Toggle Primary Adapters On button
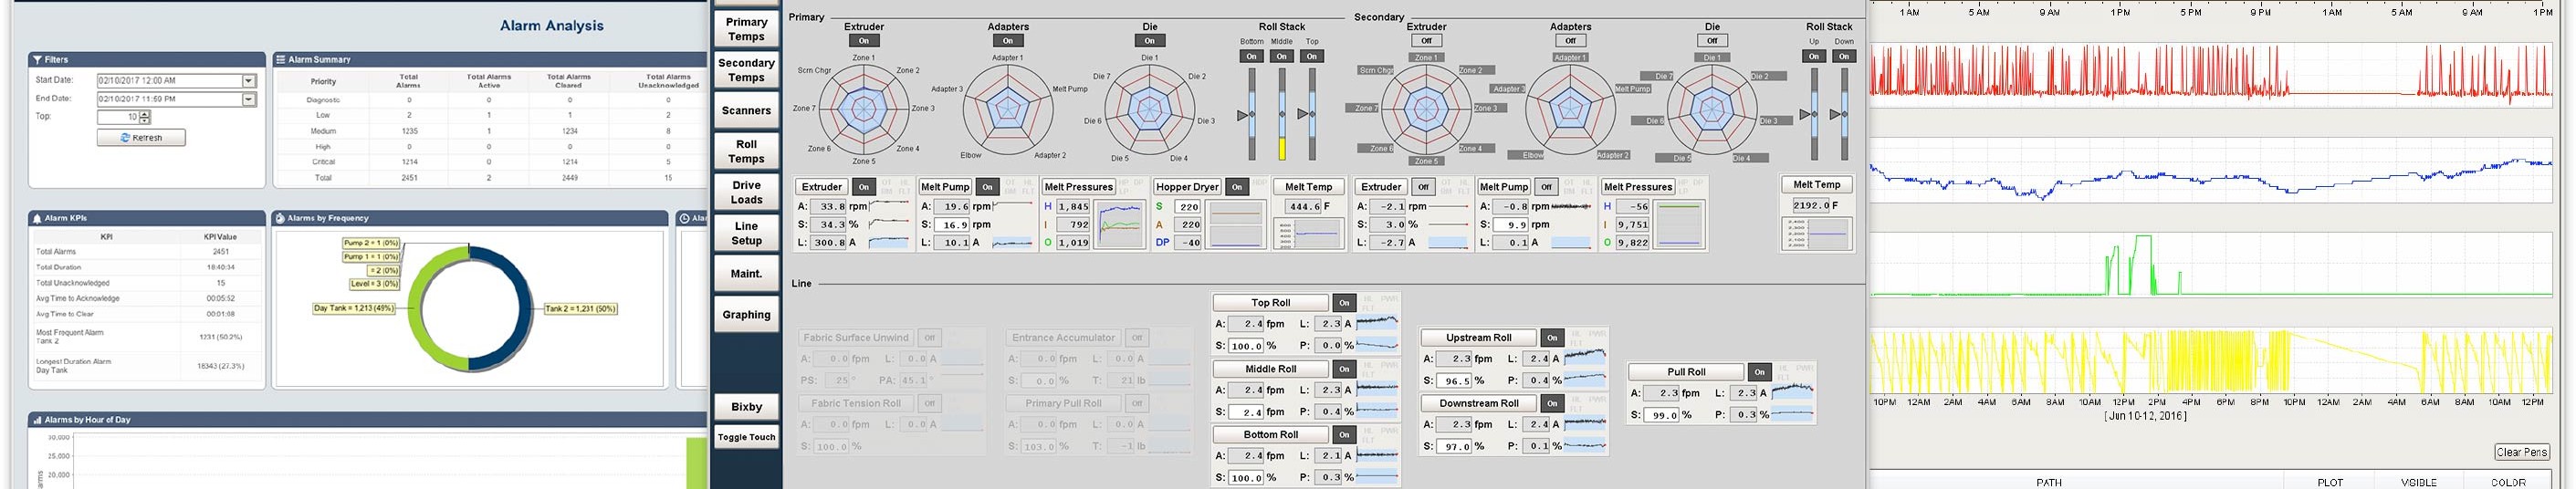The height and width of the screenshot is (489, 2576). [x=1008, y=41]
